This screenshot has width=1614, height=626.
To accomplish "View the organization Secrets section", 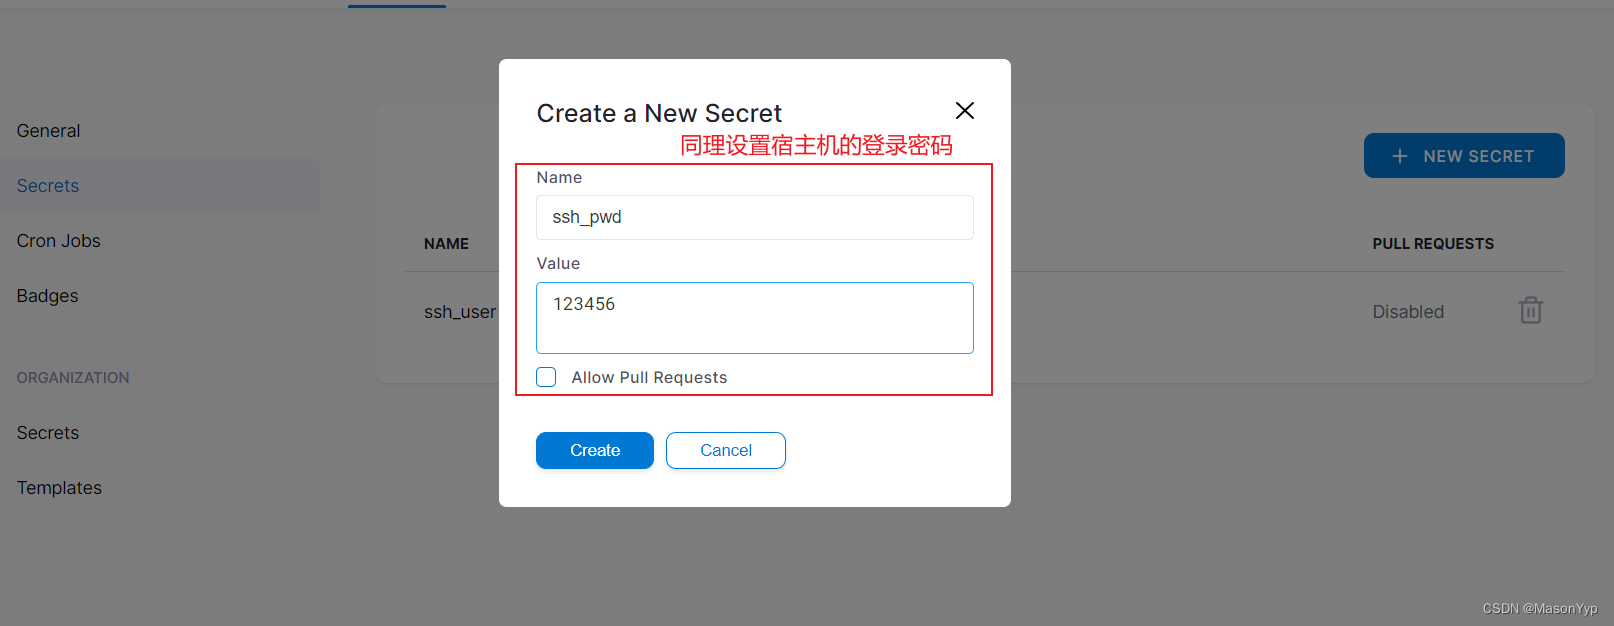I will pyautogui.click(x=47, y=432).
